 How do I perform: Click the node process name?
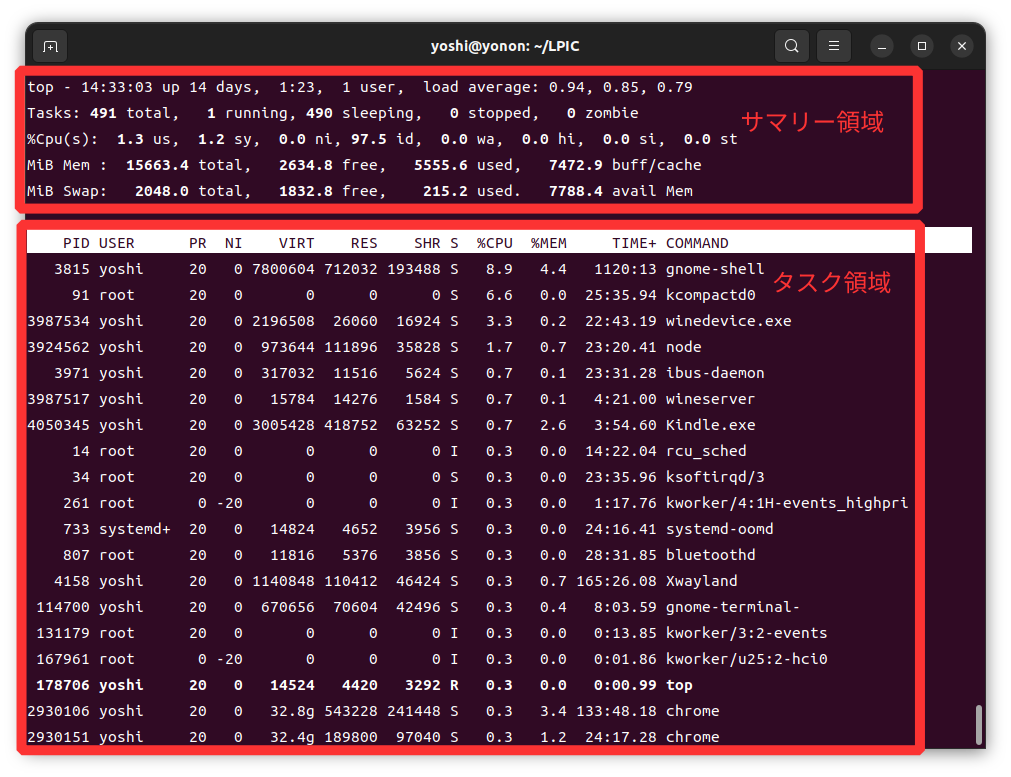coord(683,347)
